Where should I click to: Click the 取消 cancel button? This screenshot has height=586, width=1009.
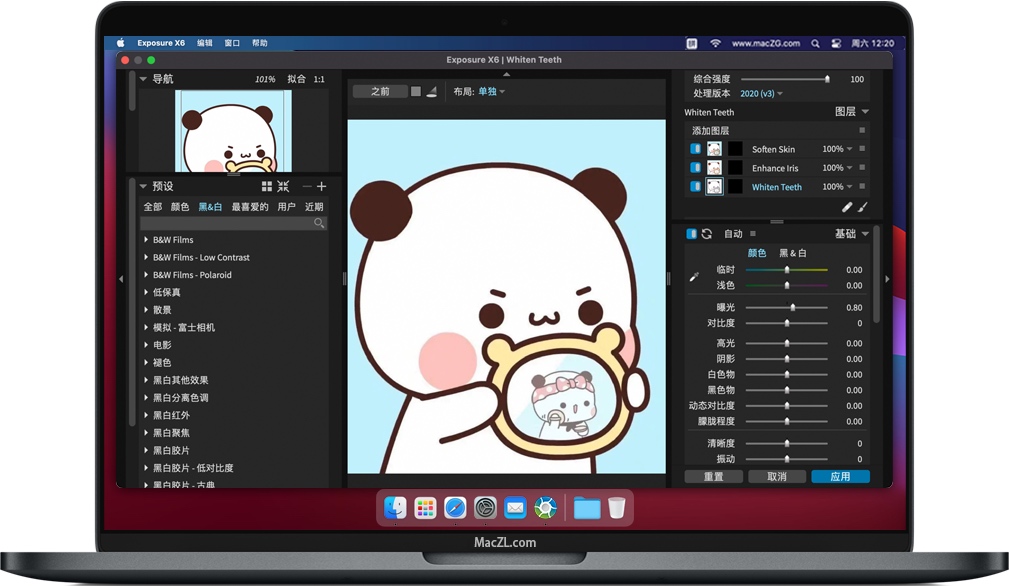coord(777,476)
